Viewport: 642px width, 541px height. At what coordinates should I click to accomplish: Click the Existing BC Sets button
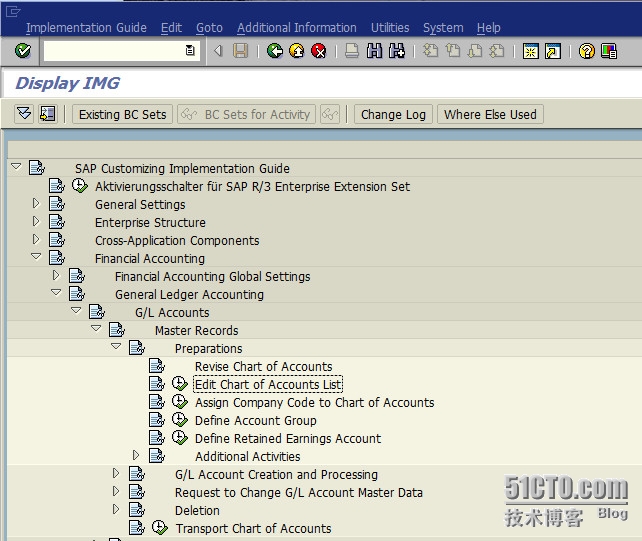coord(122,114)
